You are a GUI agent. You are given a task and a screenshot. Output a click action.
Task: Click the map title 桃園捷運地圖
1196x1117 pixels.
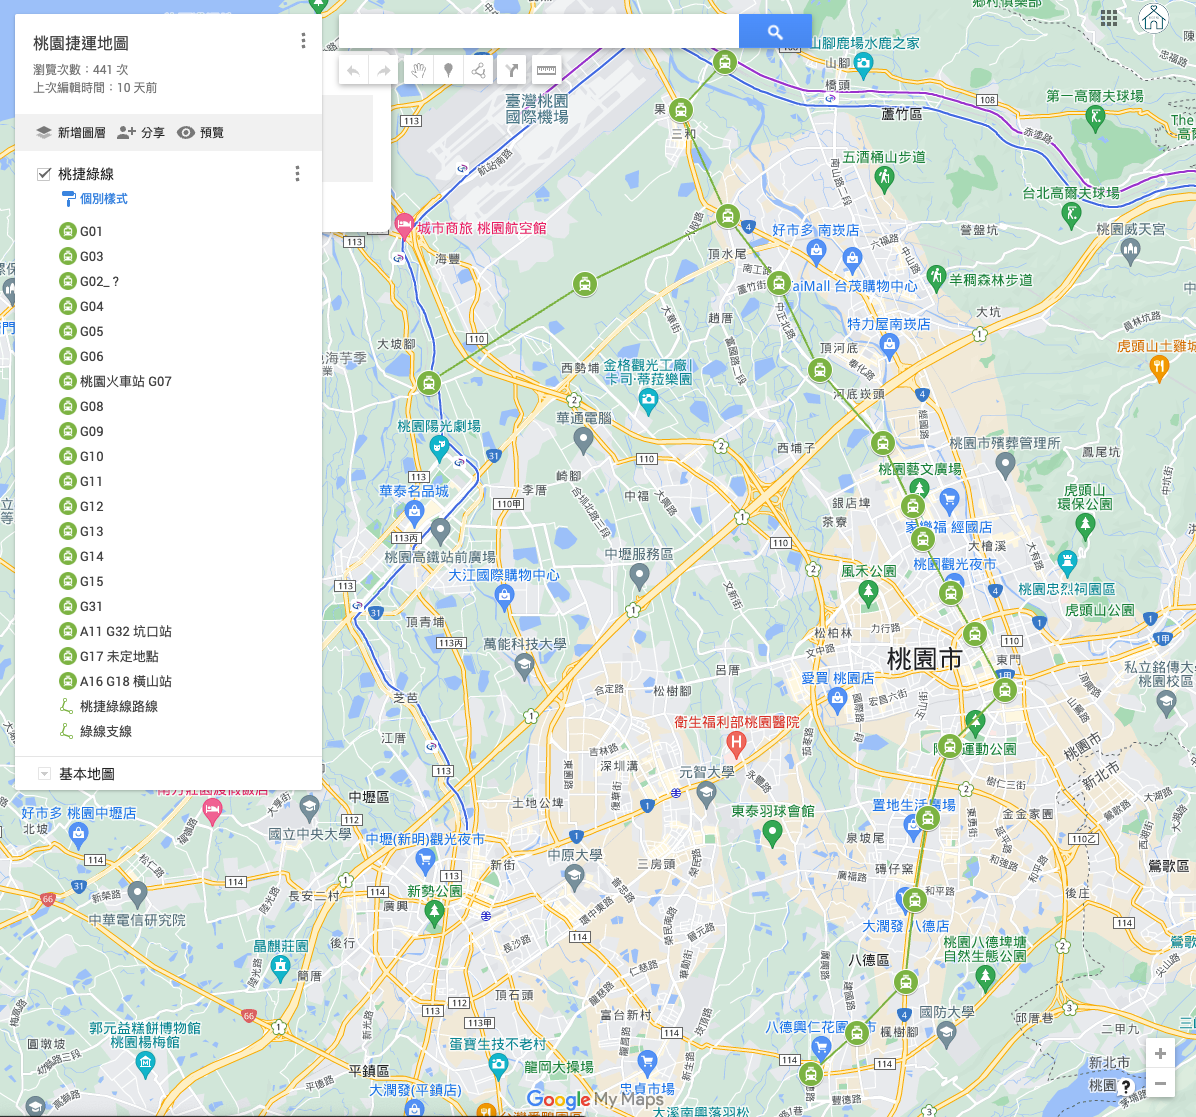pyautogui.click(x=81, y=43)
